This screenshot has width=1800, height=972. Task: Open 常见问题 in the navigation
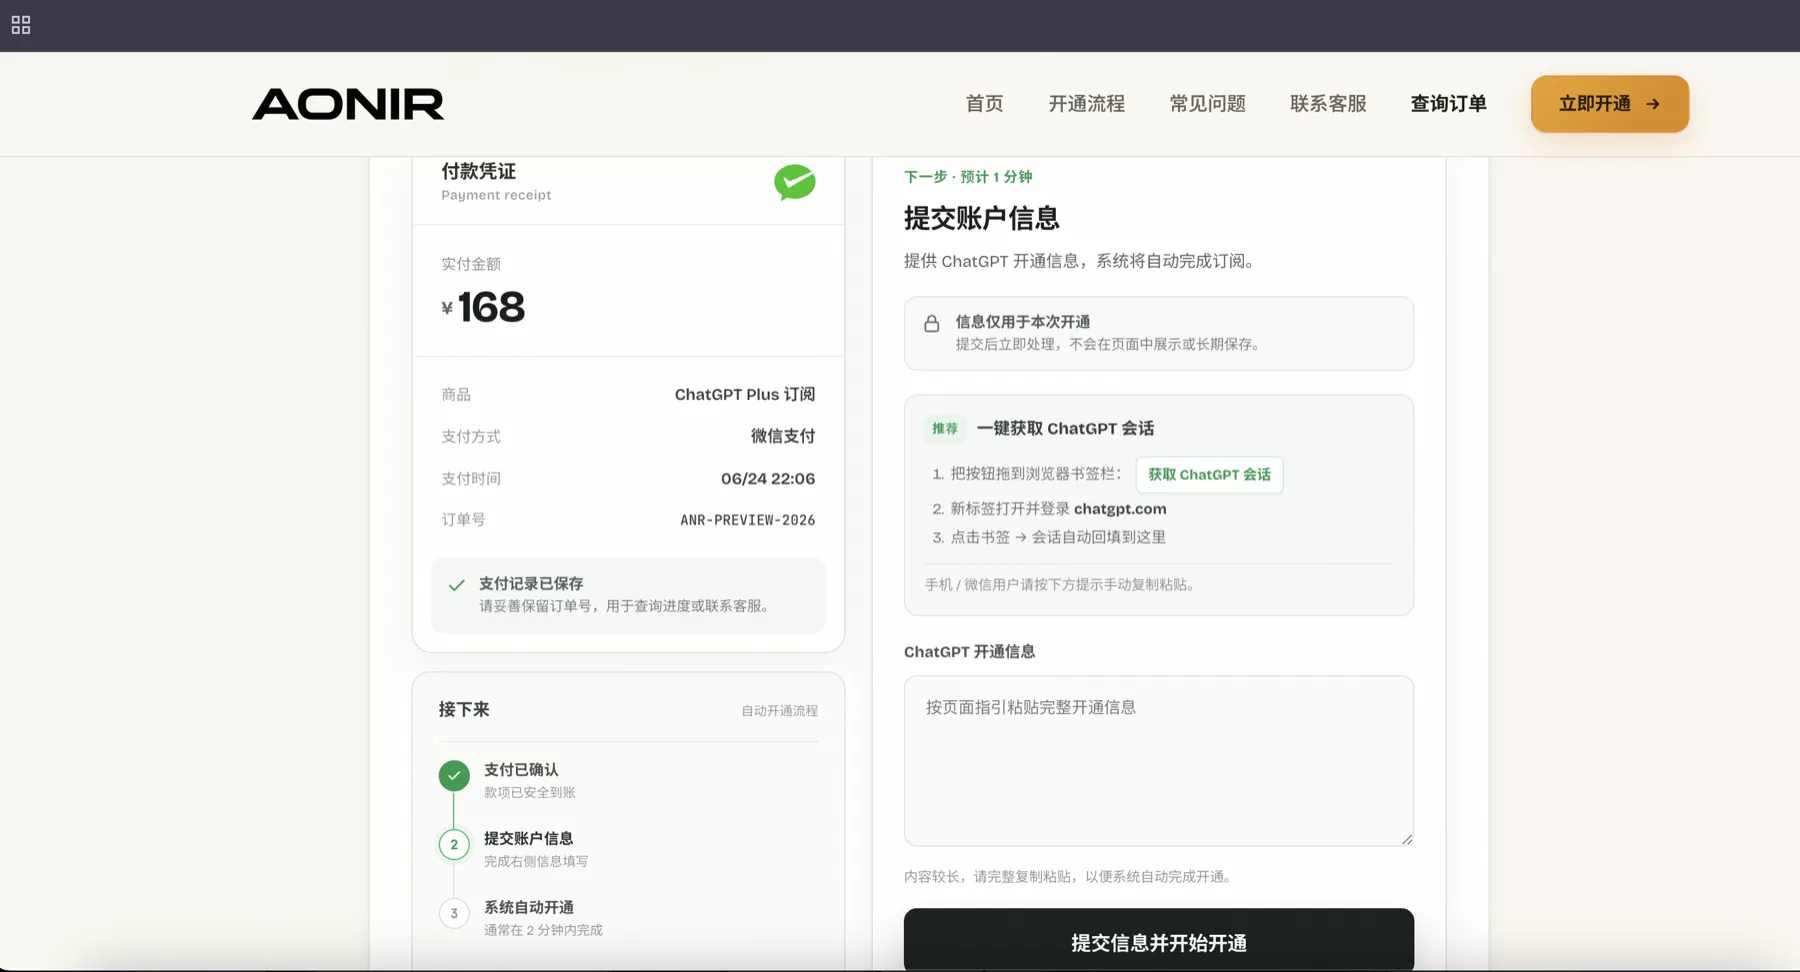pos(1208,104)
